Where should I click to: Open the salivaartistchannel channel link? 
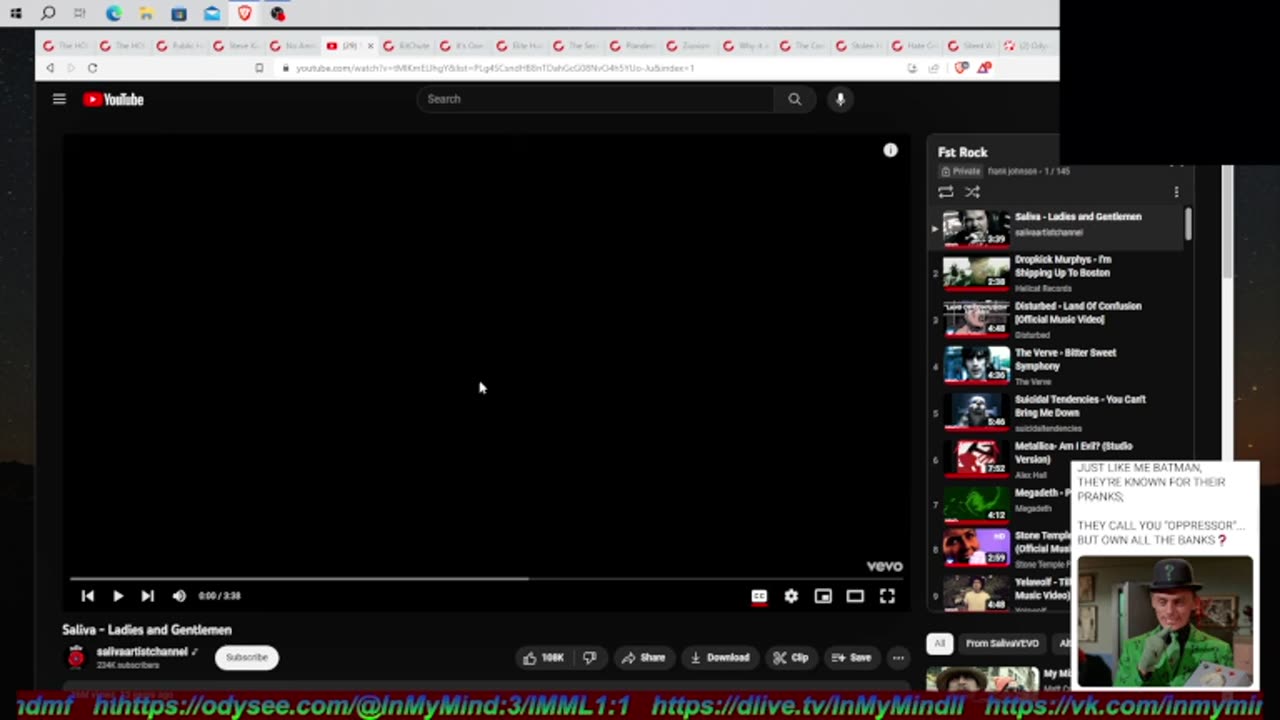[x=142, y=652]
